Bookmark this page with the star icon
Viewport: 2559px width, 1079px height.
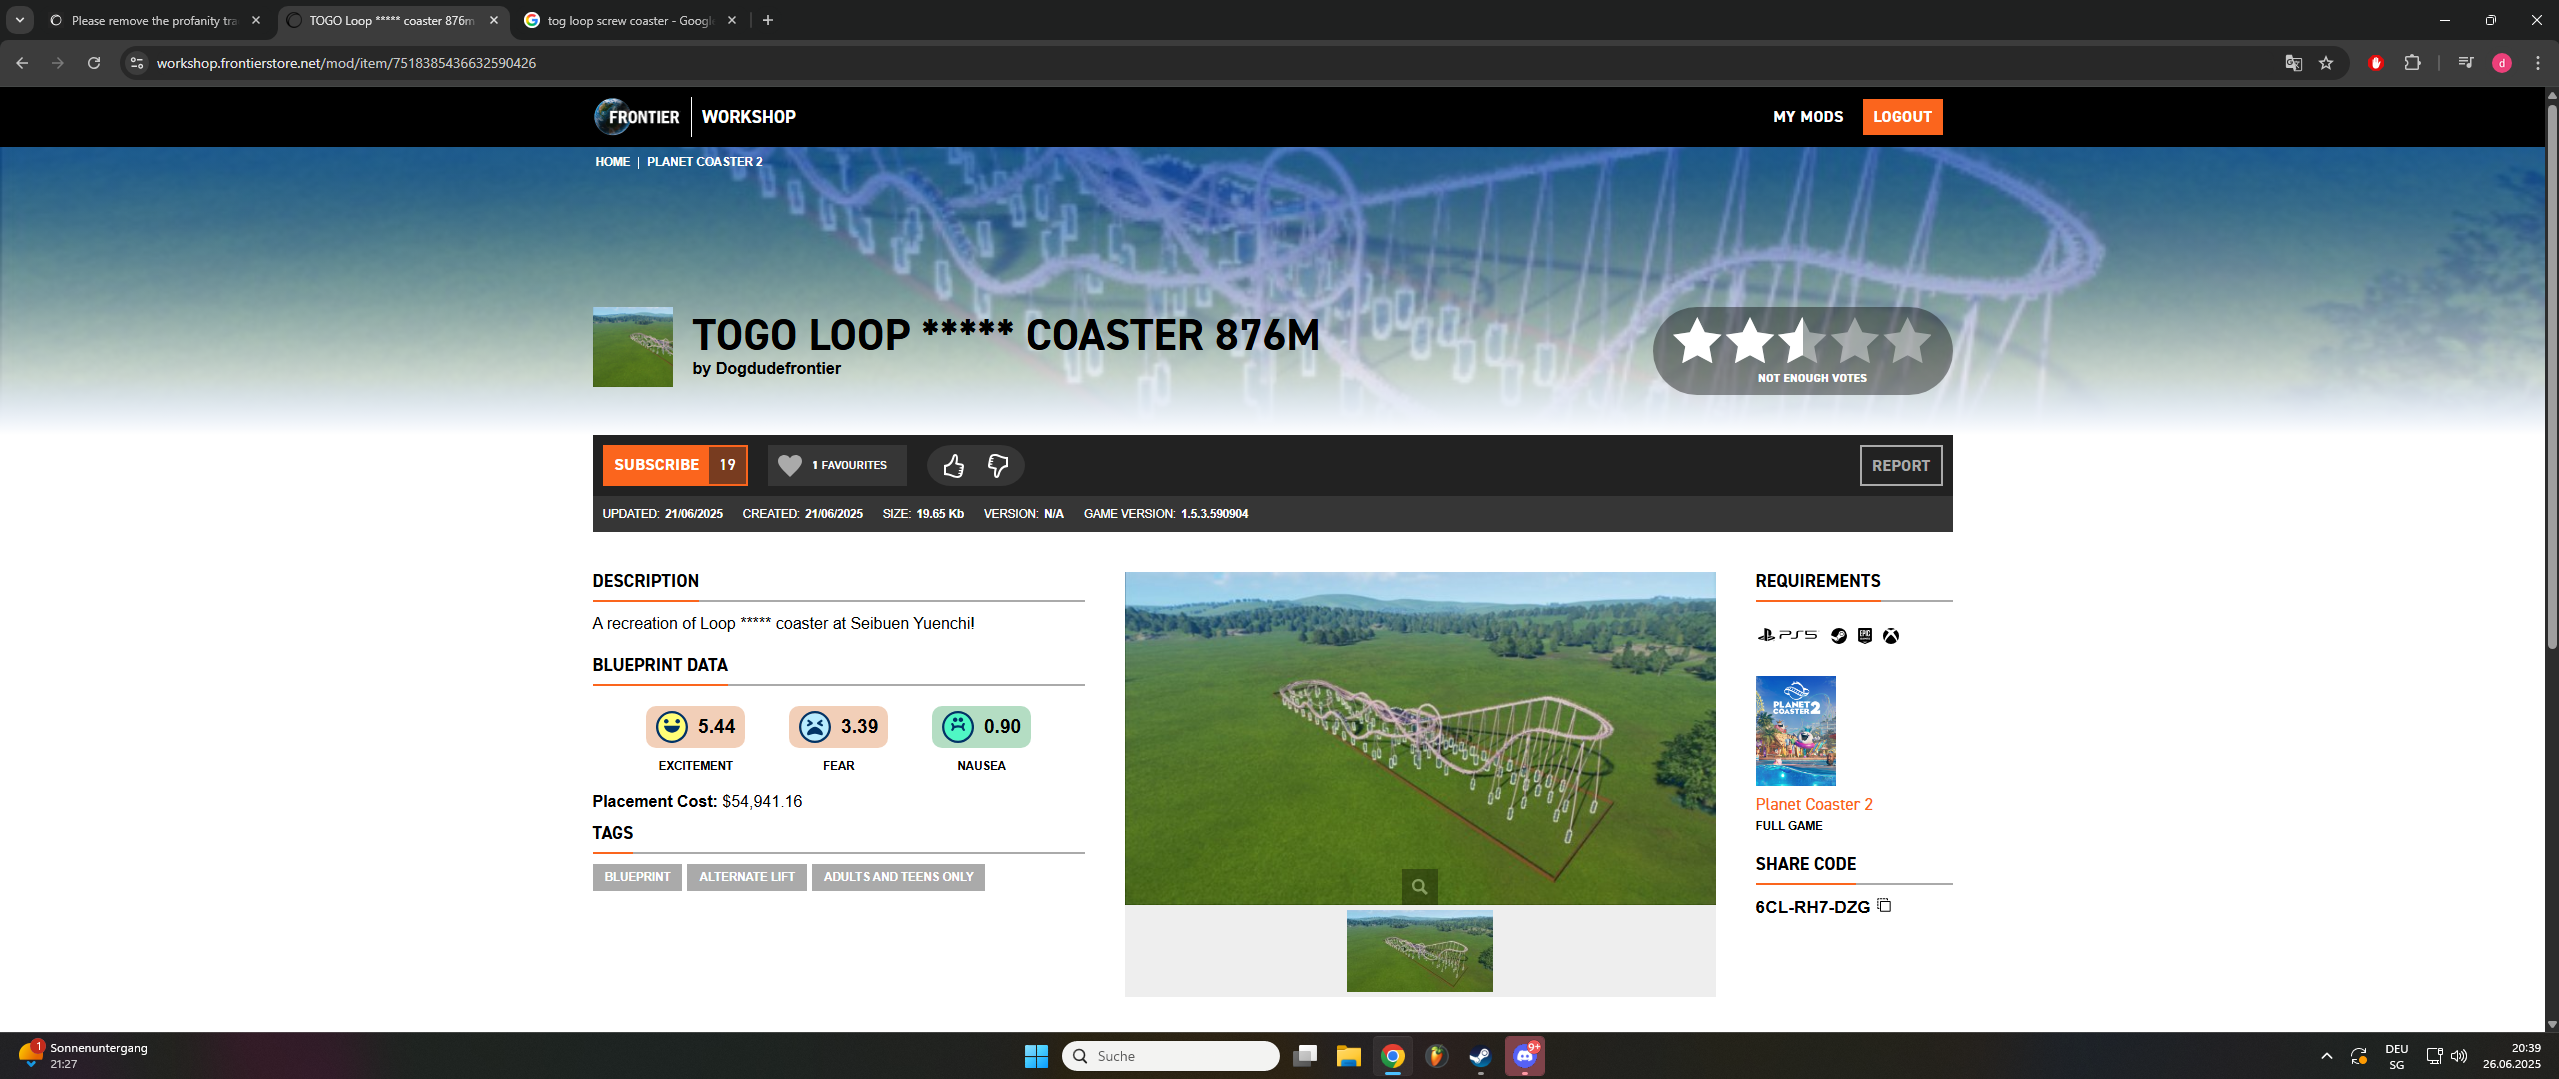pos(2326,63)
